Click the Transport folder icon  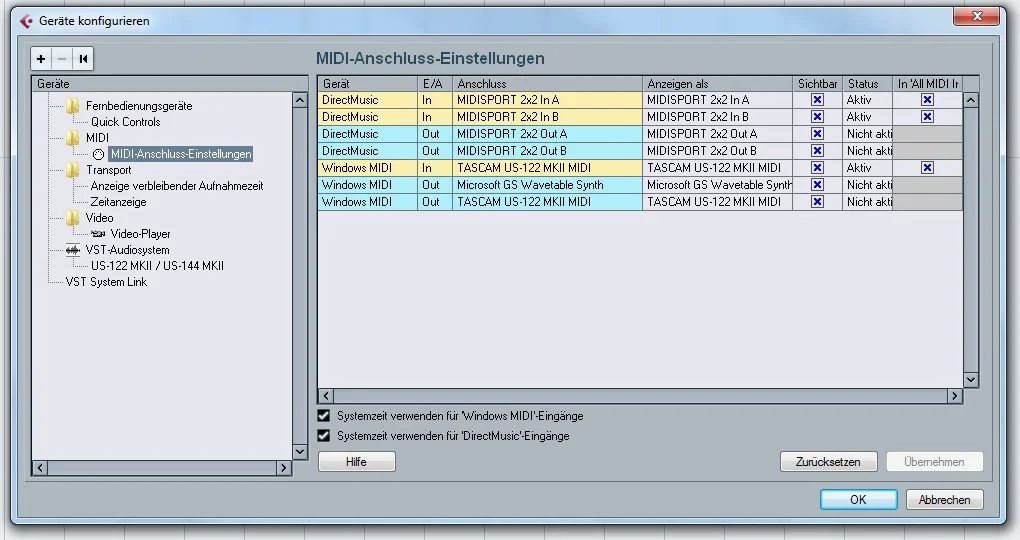click(x=72, y=170)
